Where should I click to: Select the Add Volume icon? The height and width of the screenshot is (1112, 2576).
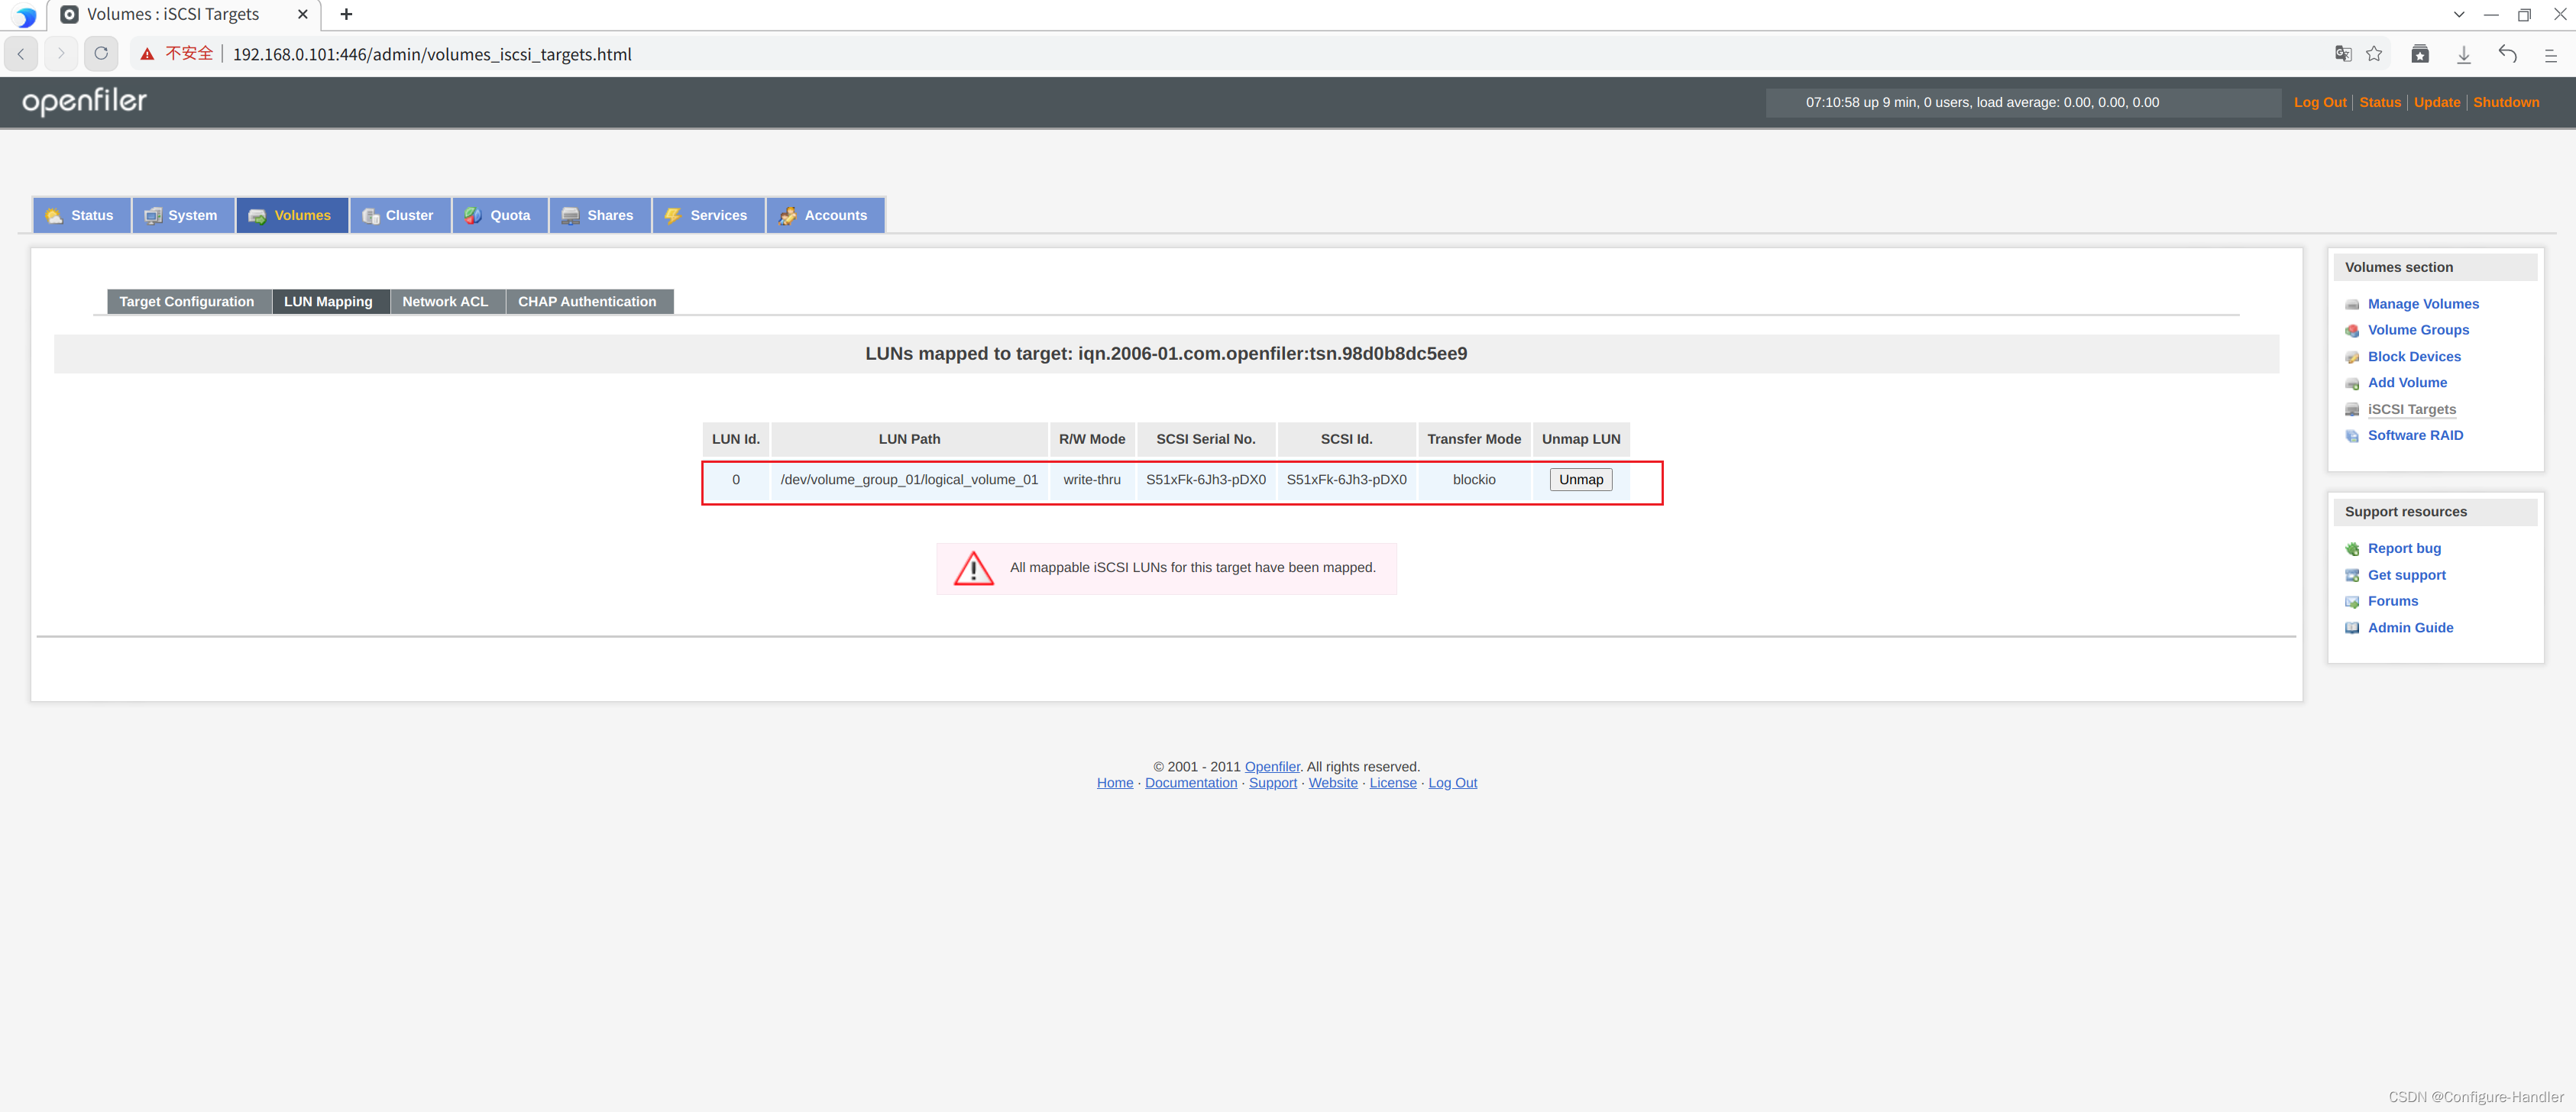click(2353, 383)
